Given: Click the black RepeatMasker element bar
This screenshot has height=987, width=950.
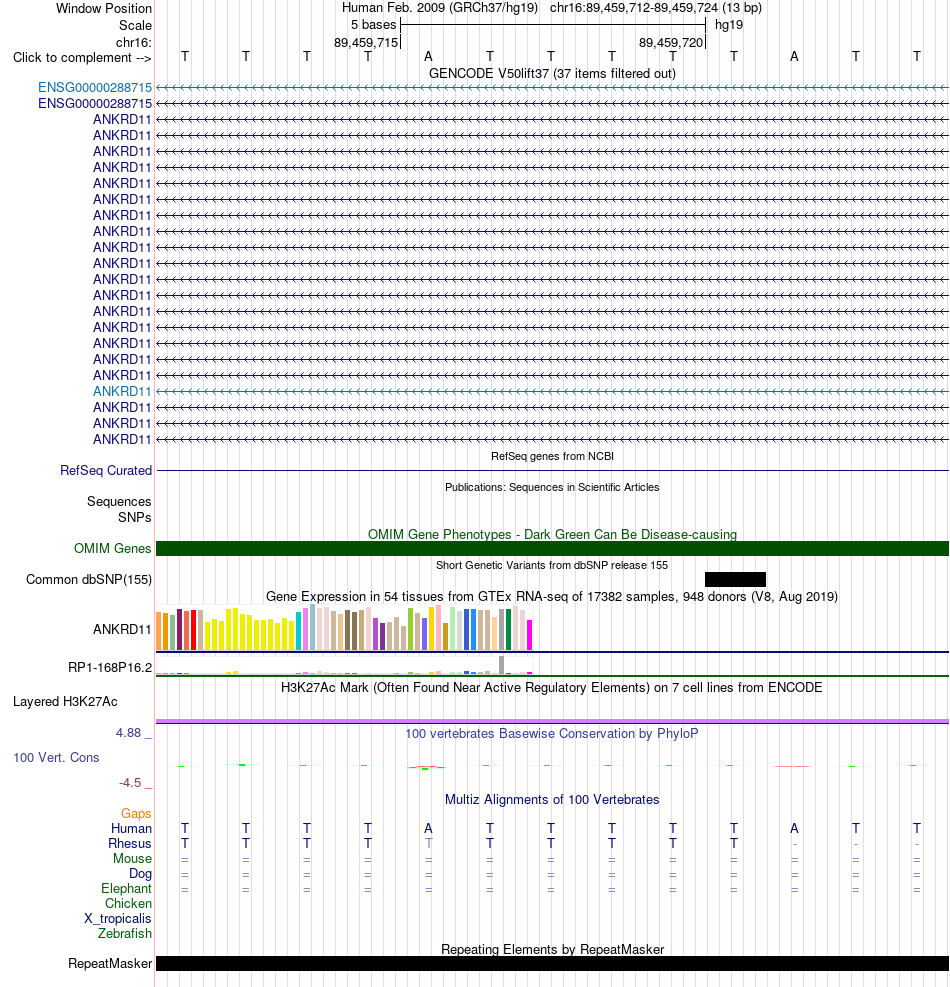Looking at the screenshot, I should coord(552,963).
